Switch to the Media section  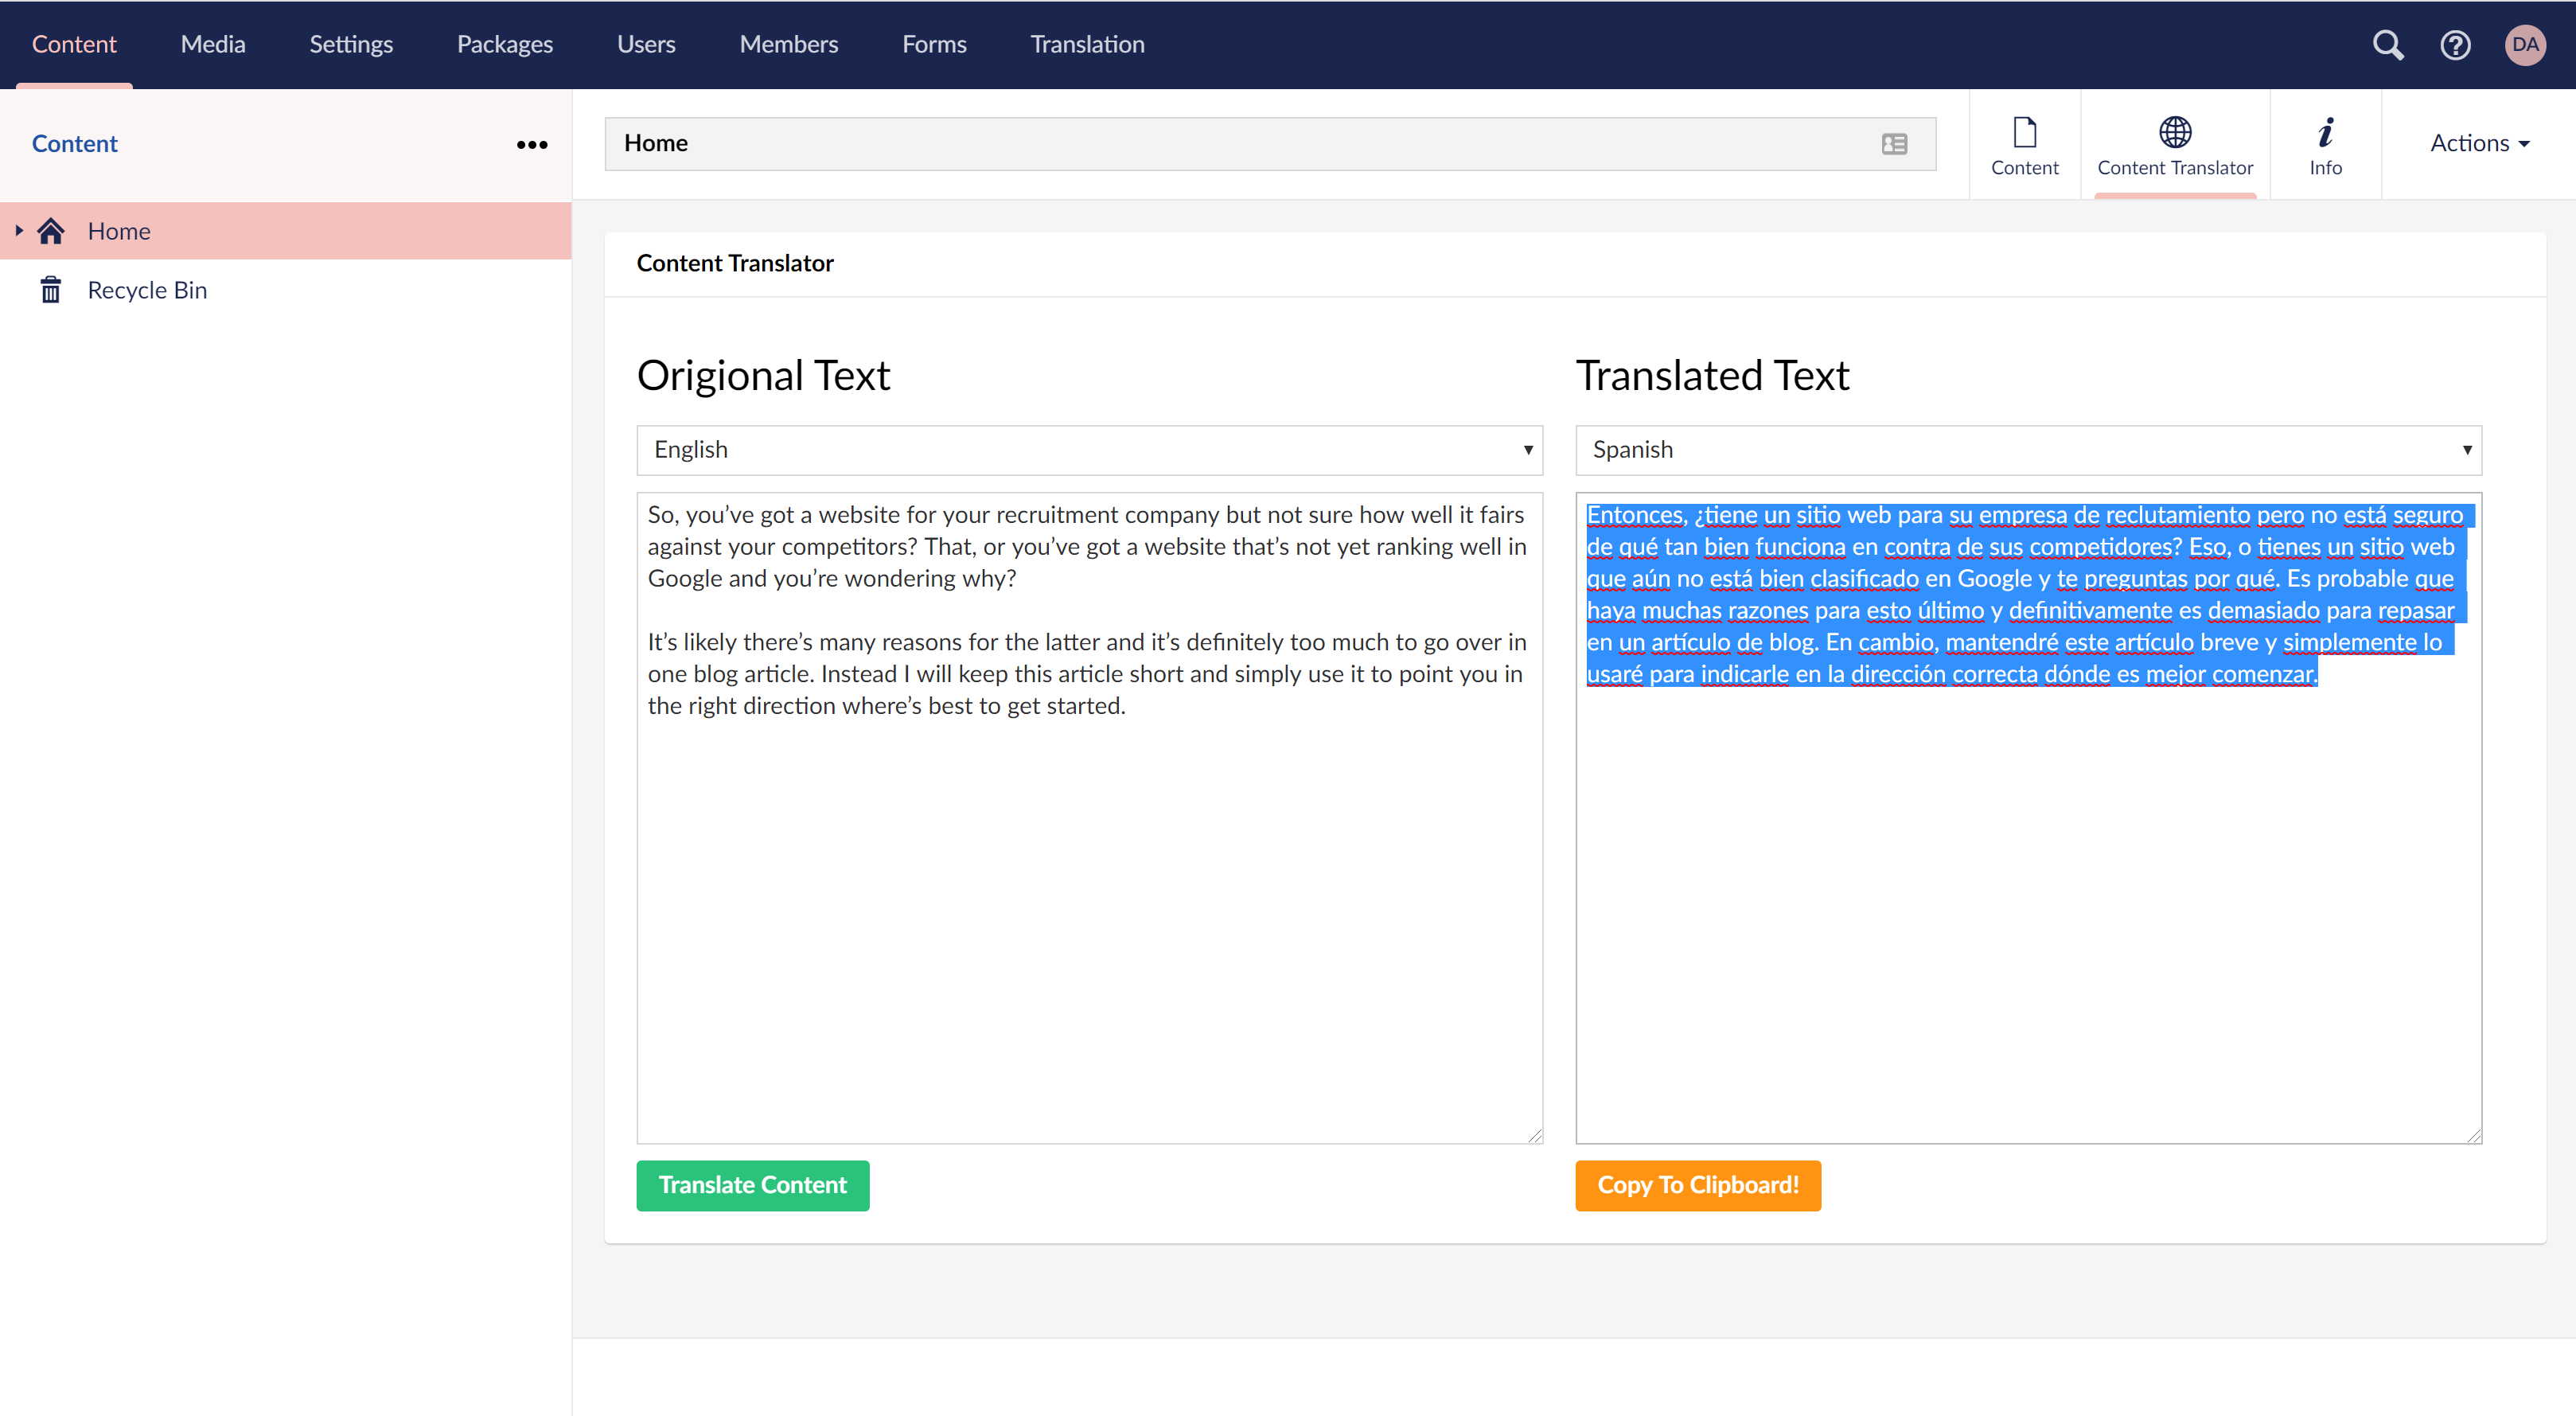click(x=212, y=45)
